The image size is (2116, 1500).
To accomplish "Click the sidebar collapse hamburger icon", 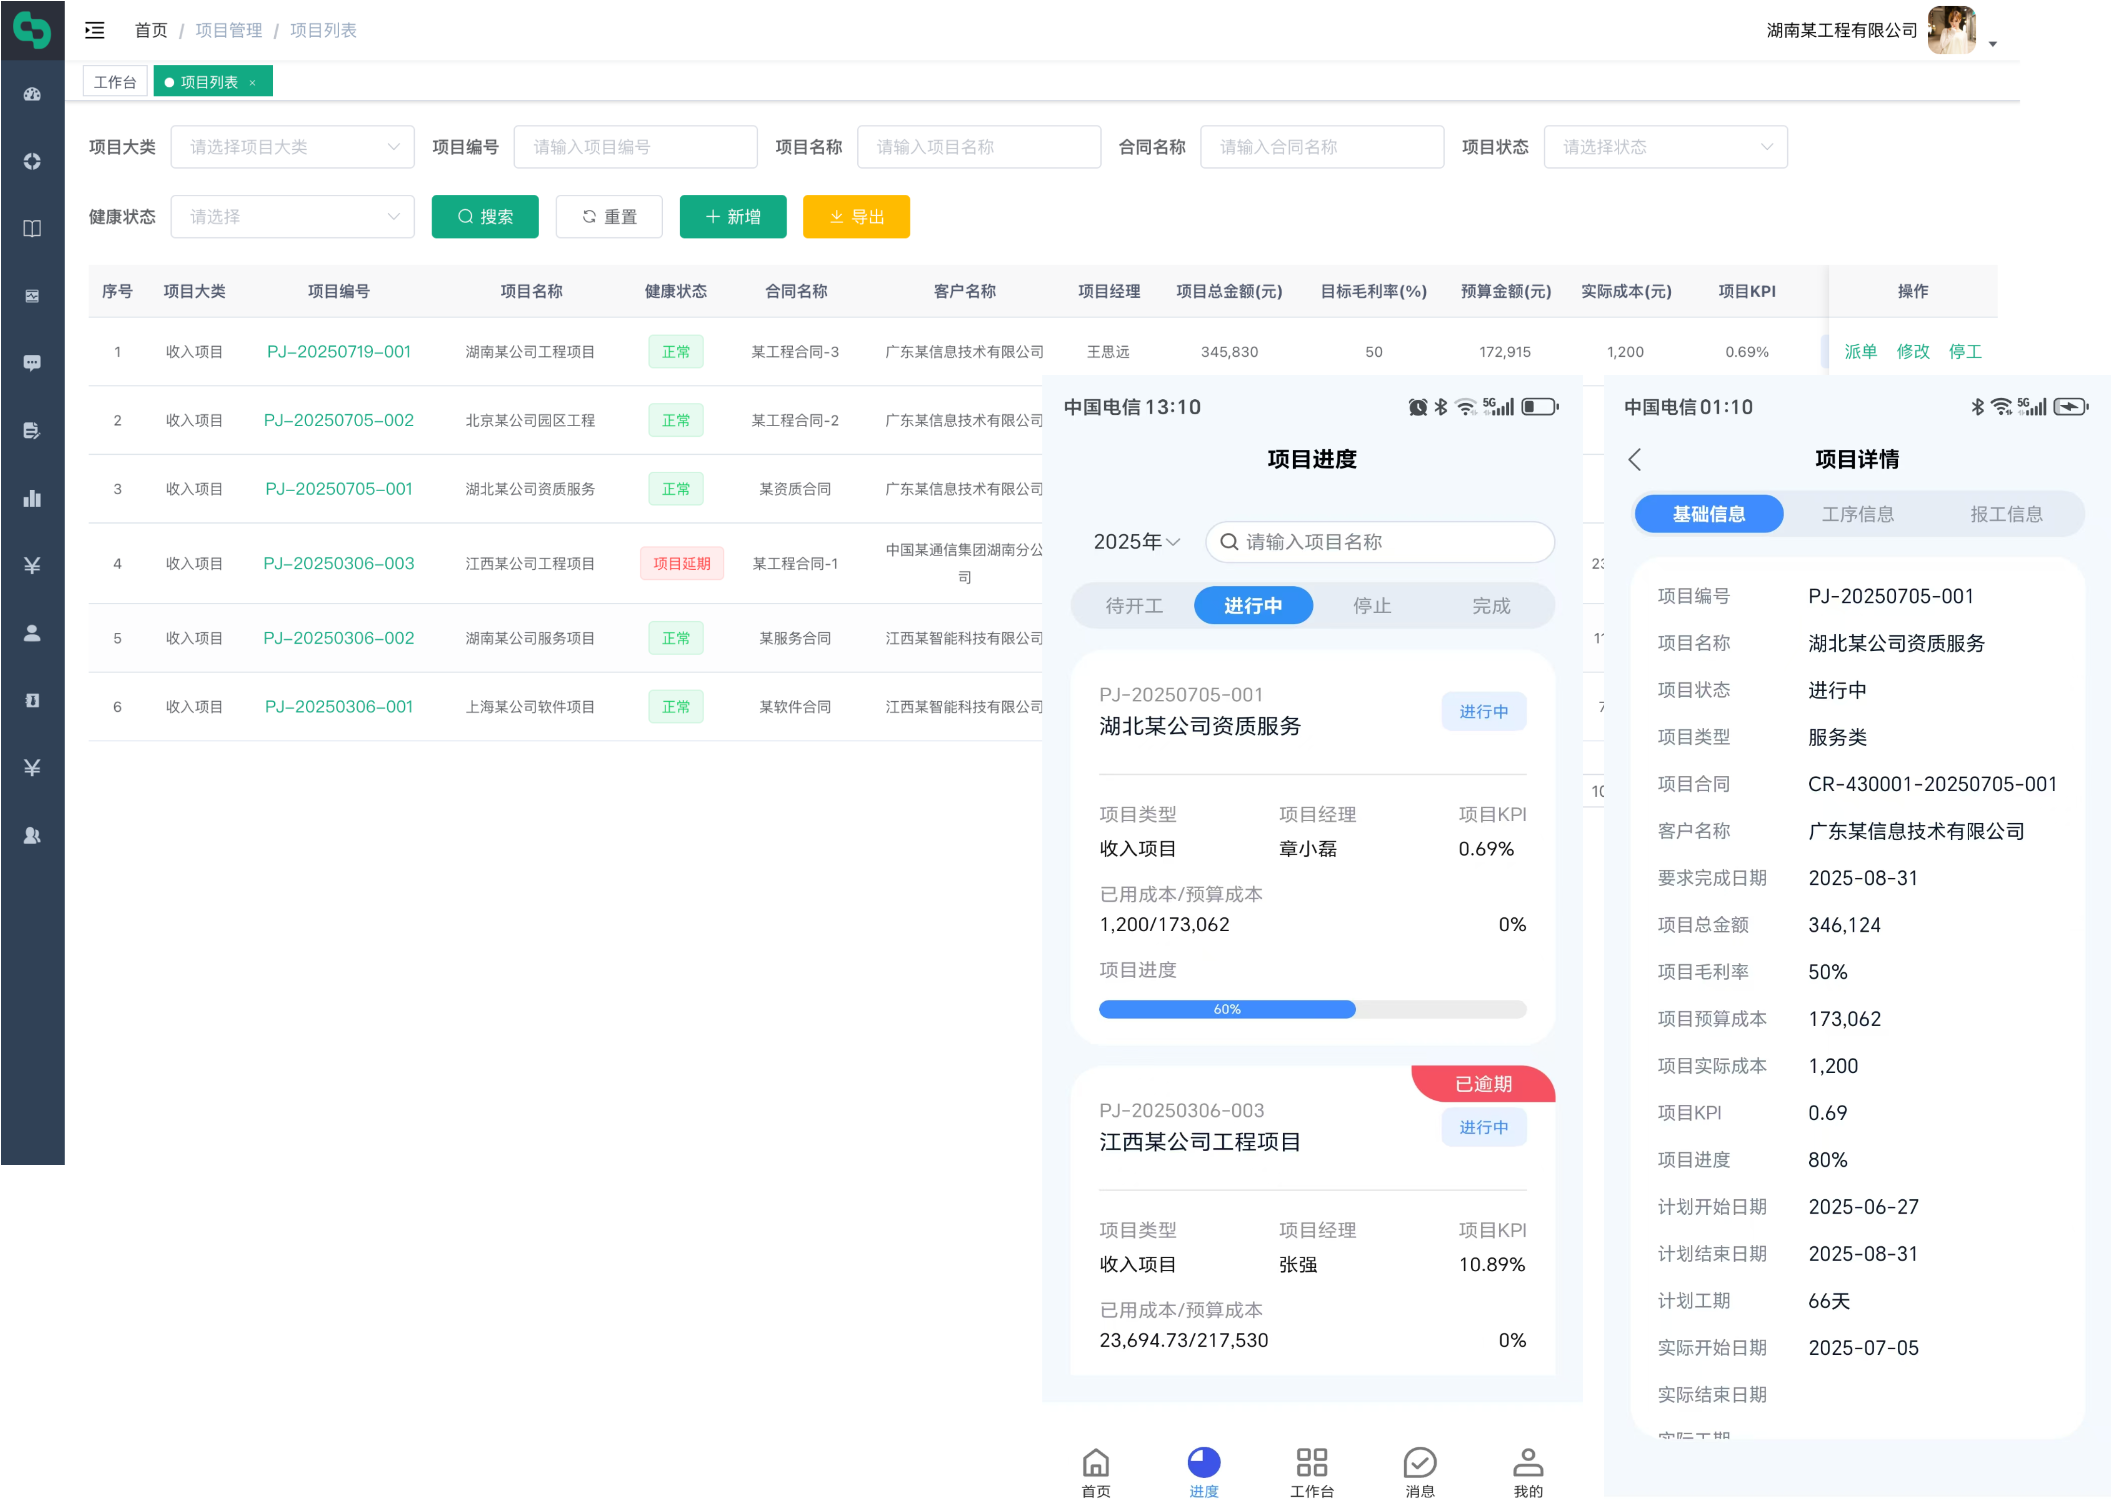I will 95,30.
